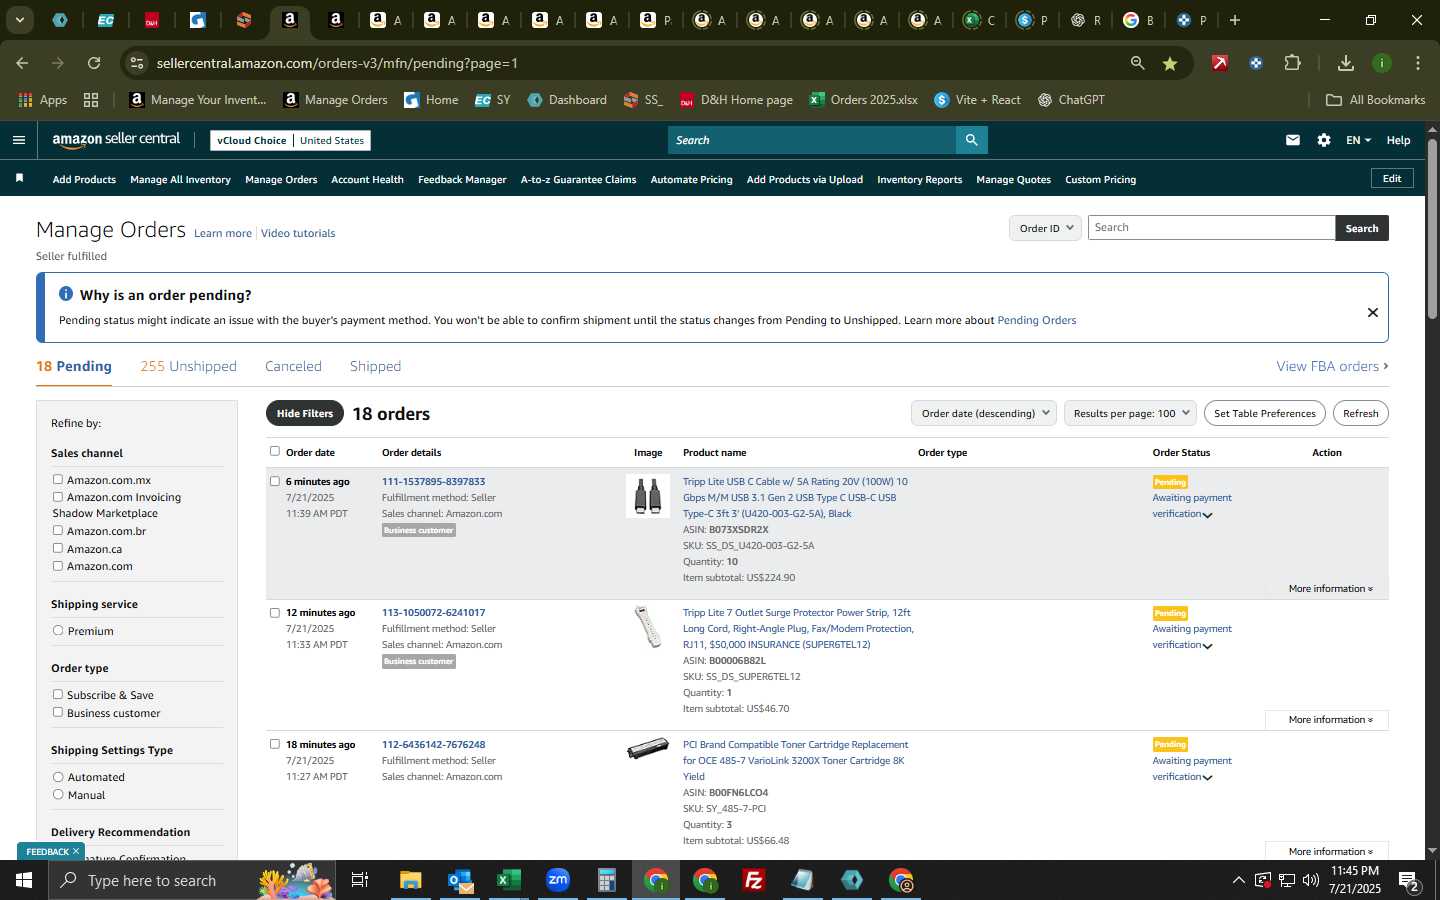Open Excel from the taskbar
Image resolution: width=1440 pixels, height=900 pixels.
click(x=508, y=880)
